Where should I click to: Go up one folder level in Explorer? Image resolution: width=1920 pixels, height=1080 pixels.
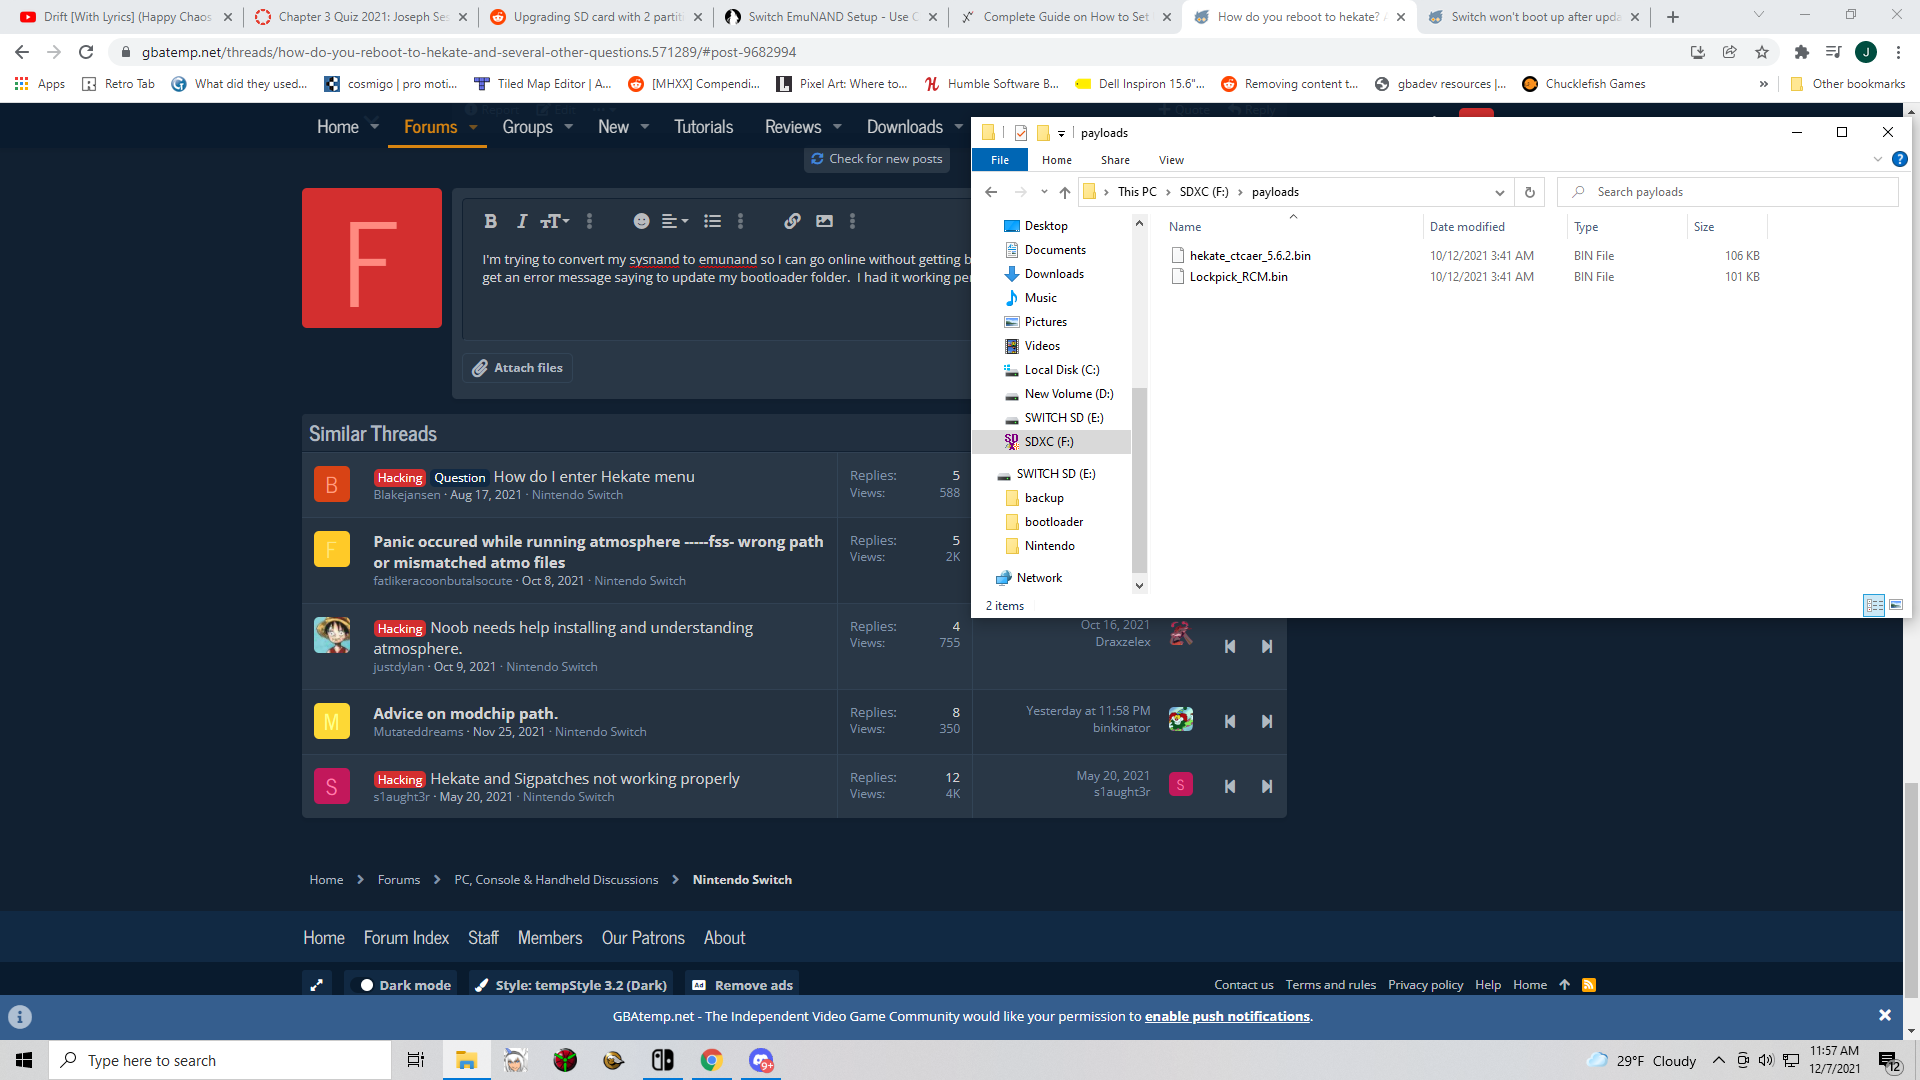1065,192
